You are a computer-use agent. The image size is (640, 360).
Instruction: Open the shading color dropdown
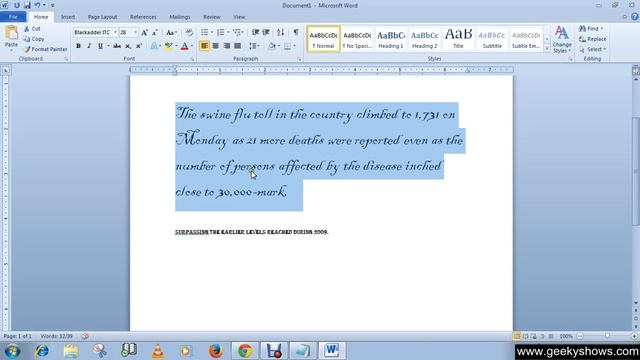279,46
